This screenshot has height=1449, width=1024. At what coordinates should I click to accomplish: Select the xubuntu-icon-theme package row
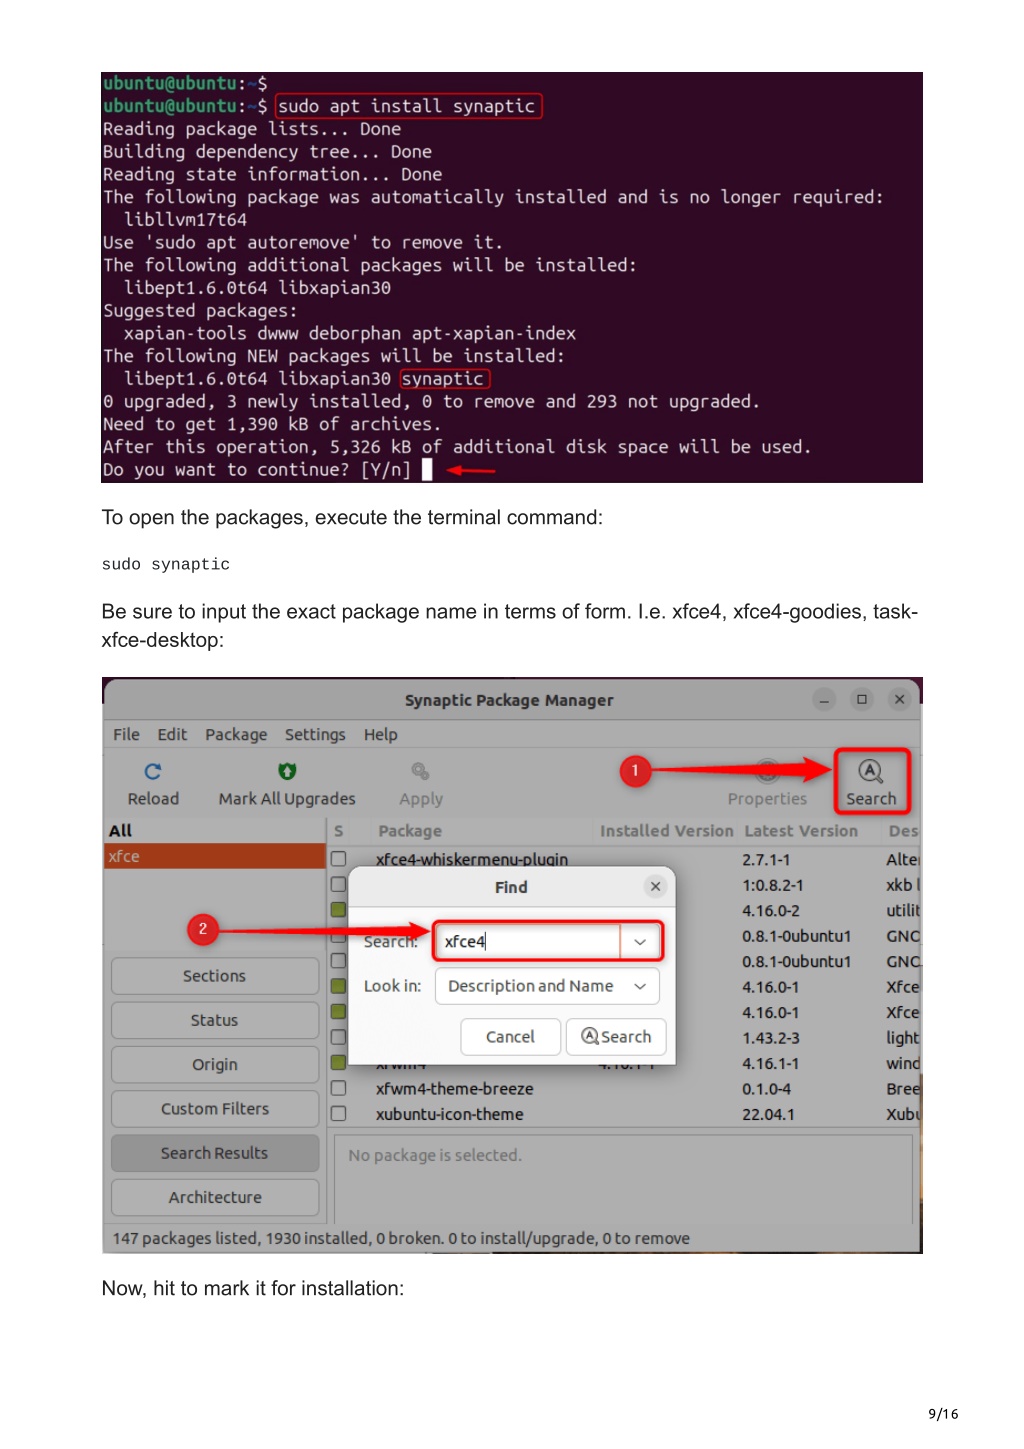pyautogui.click(x=625, y=1114)
